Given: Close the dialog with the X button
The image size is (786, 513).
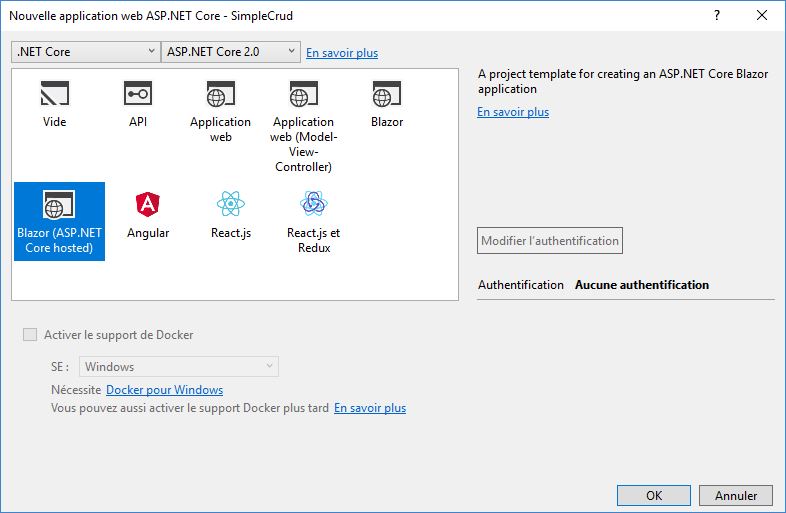Looking at the screenshot, I should tap(762, 16).
